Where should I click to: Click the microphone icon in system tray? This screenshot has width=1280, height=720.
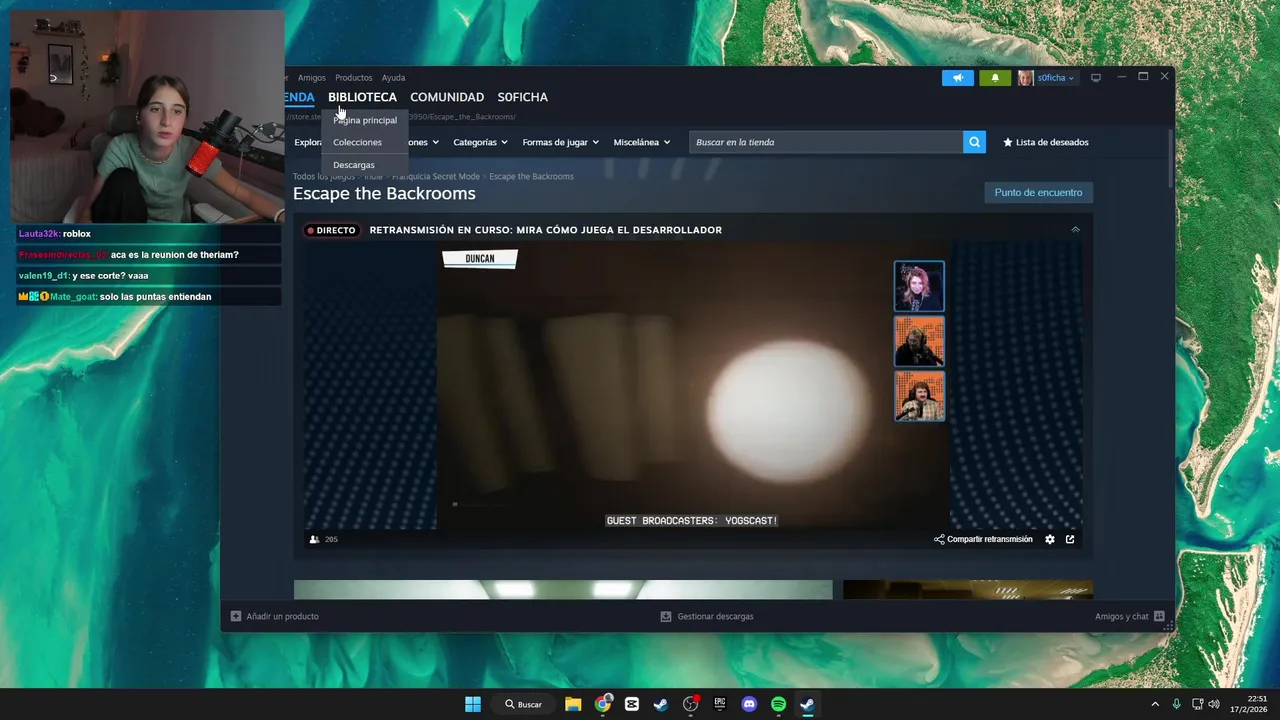click(1176, 704)
